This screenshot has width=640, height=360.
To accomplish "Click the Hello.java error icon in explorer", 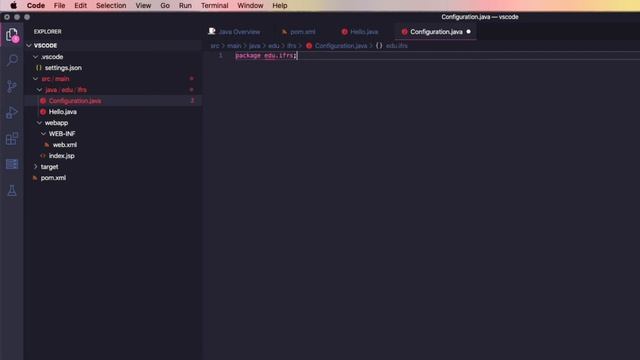I will (x=43, y=112).
